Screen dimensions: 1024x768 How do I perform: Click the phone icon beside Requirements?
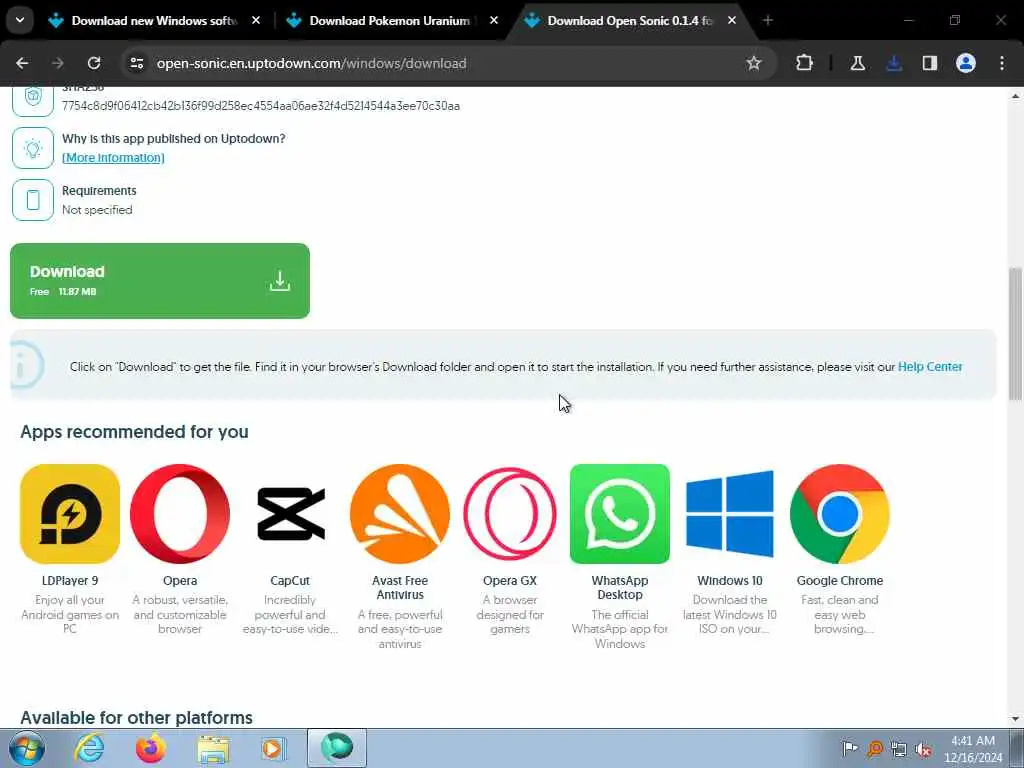[x=33, y=200]
